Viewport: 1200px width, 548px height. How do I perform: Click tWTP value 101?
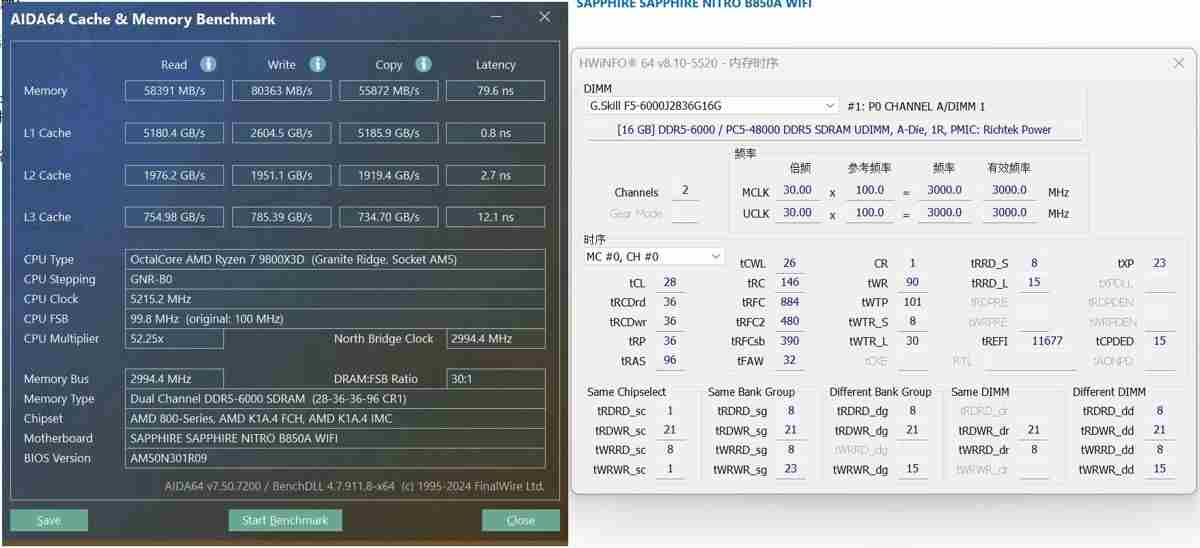click(912, 302)
